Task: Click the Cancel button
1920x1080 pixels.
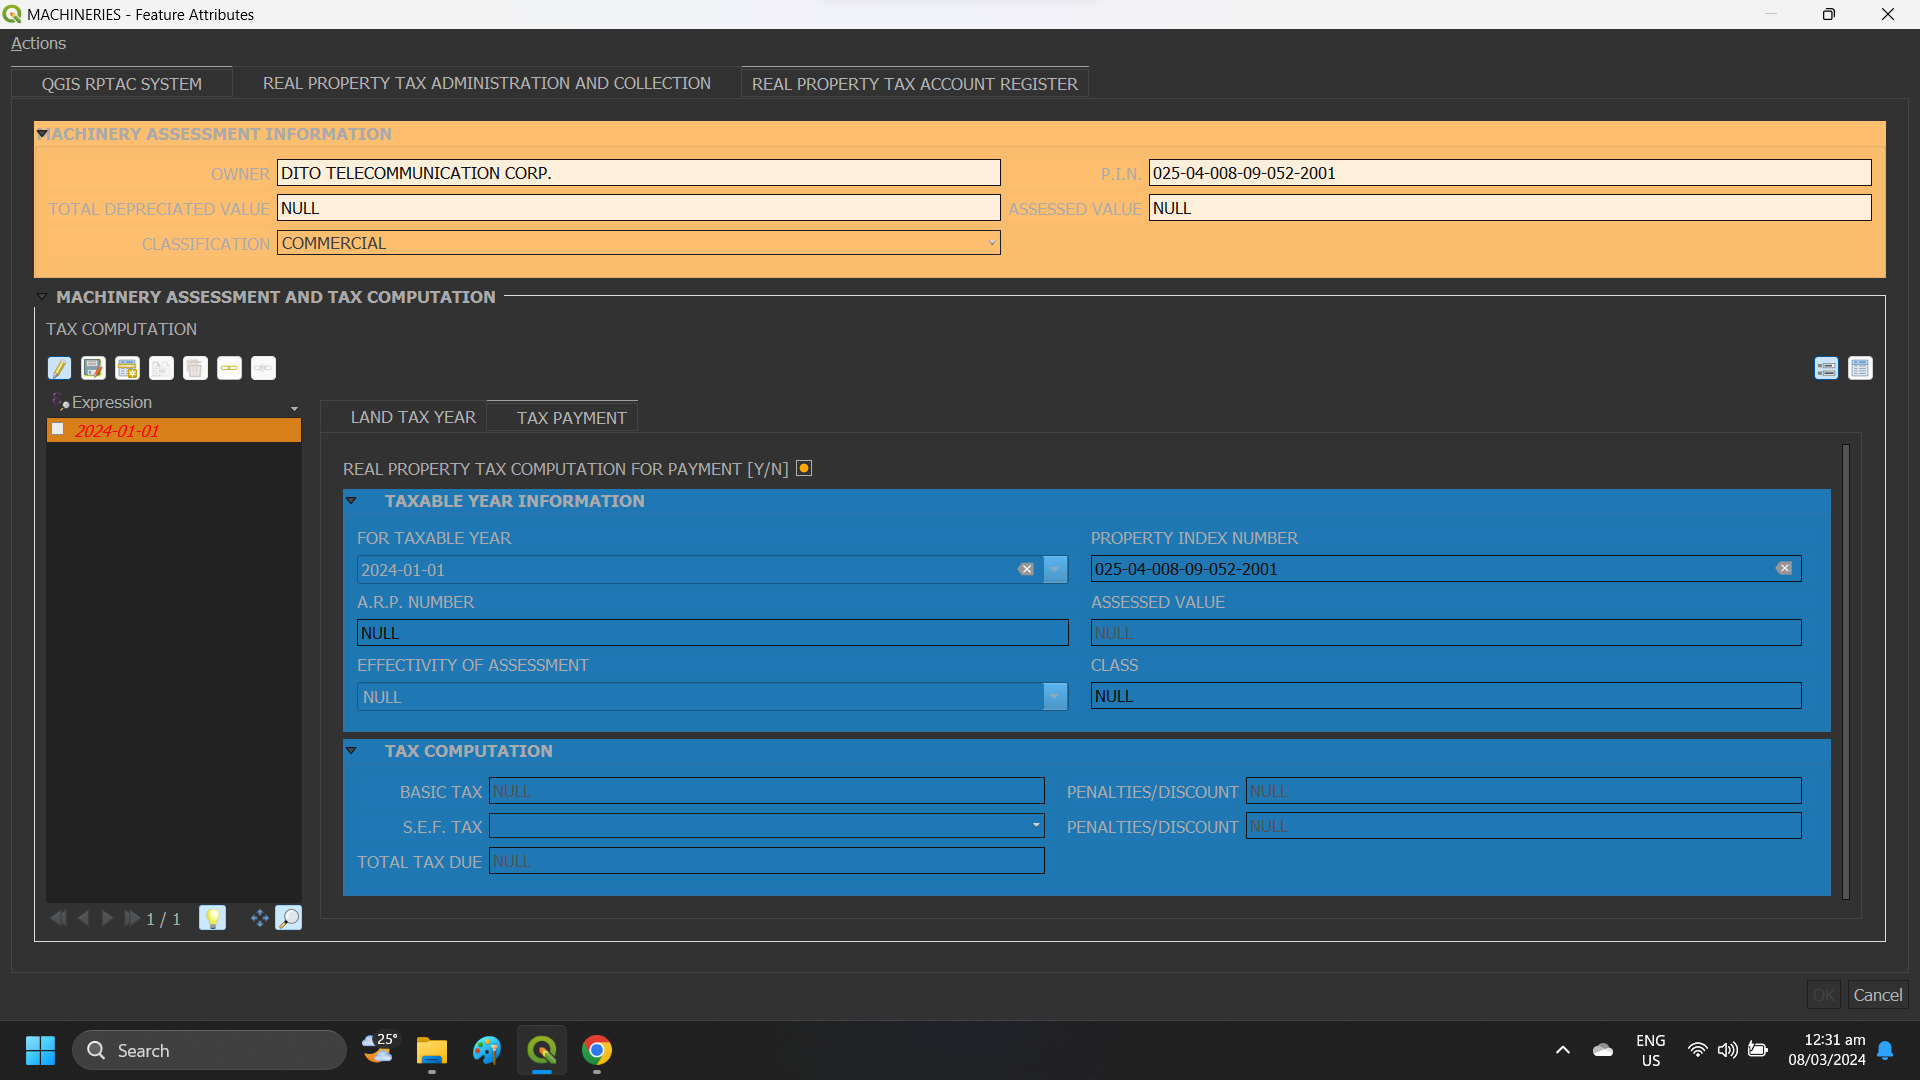Action: [x=1877, y=994]
